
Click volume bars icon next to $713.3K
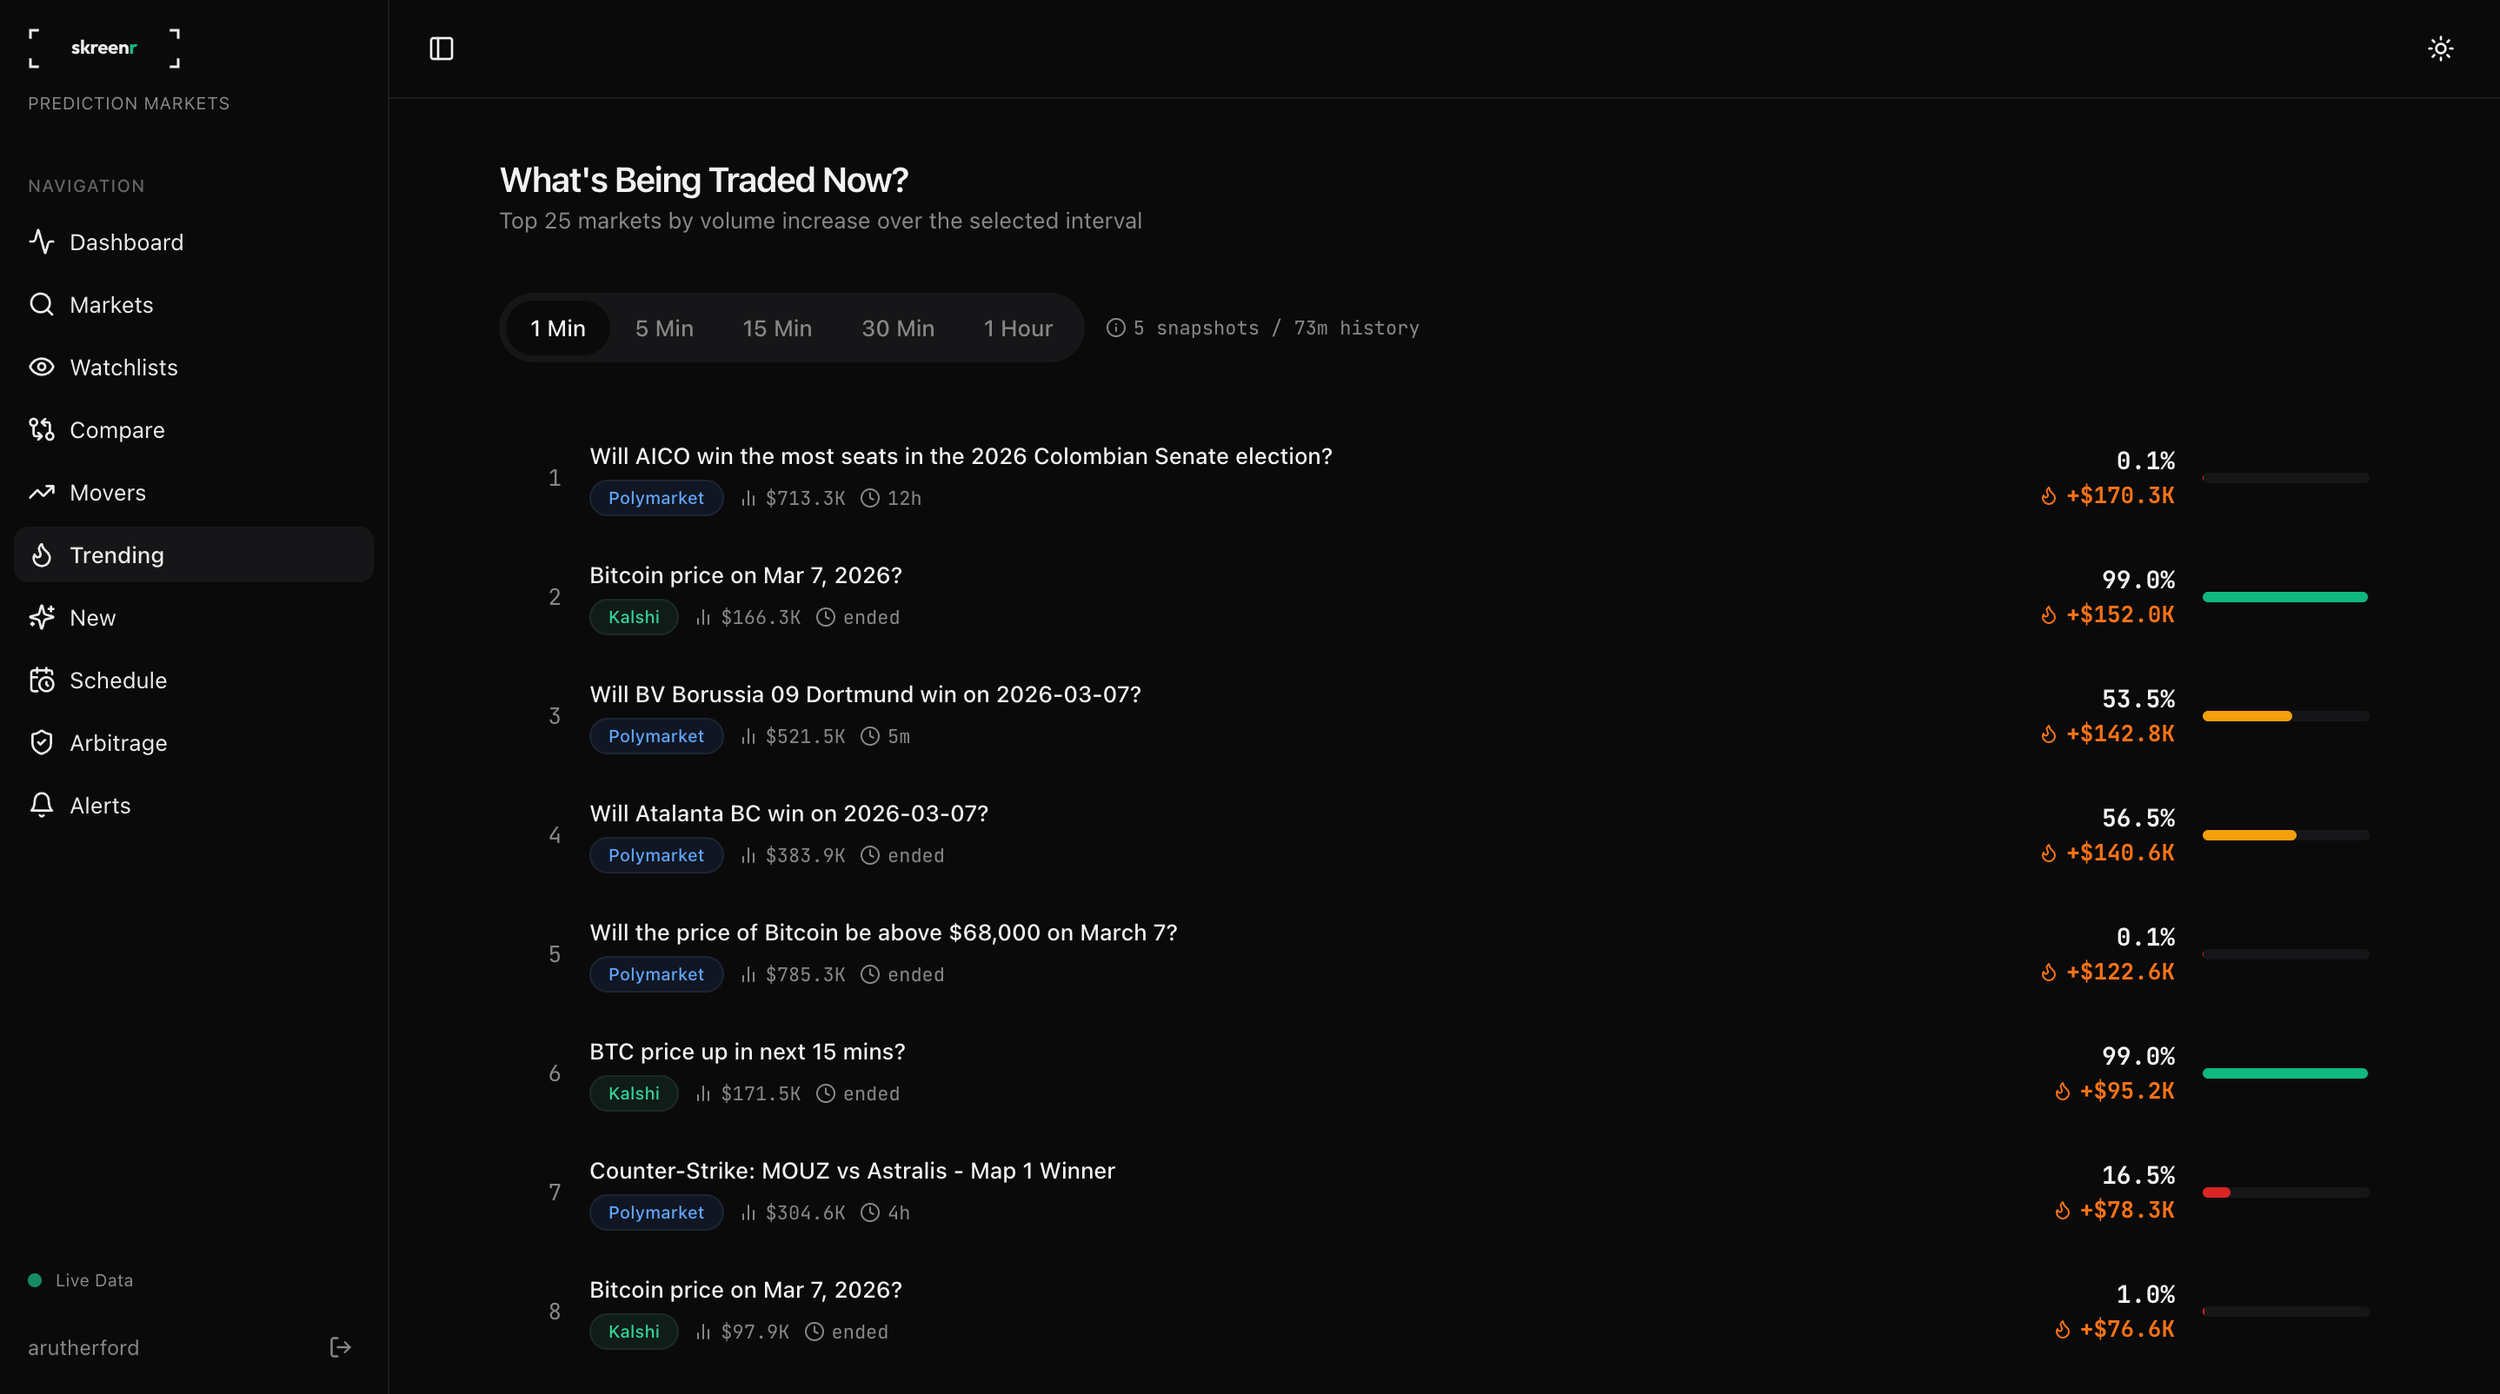pos(748,498)
